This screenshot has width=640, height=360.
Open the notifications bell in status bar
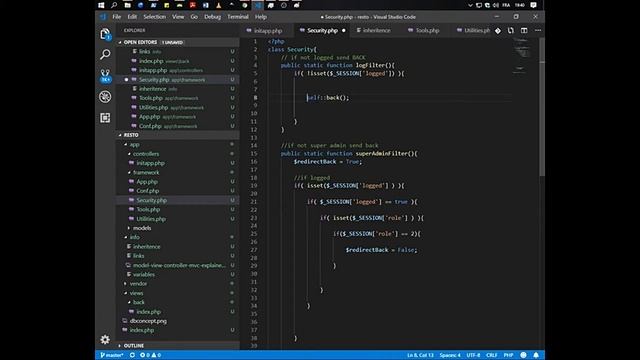(x=536, y=355)
